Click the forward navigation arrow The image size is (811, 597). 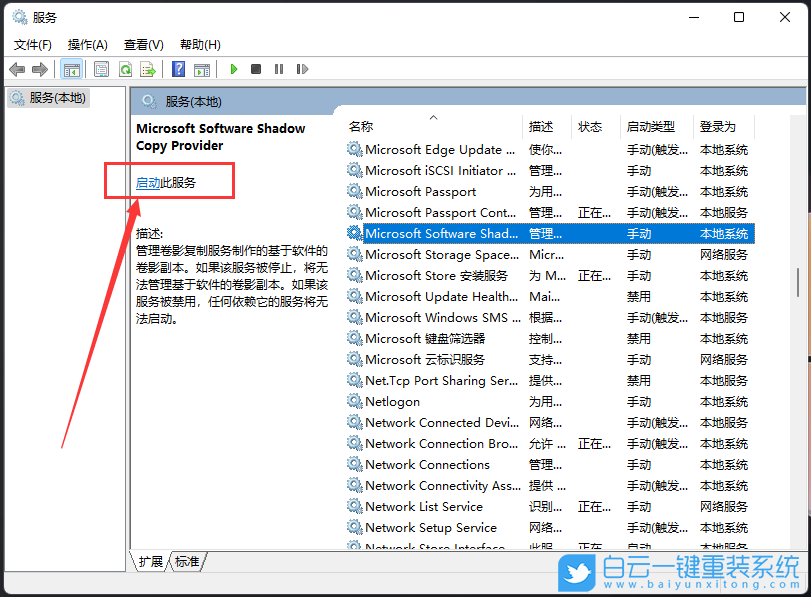41,69
